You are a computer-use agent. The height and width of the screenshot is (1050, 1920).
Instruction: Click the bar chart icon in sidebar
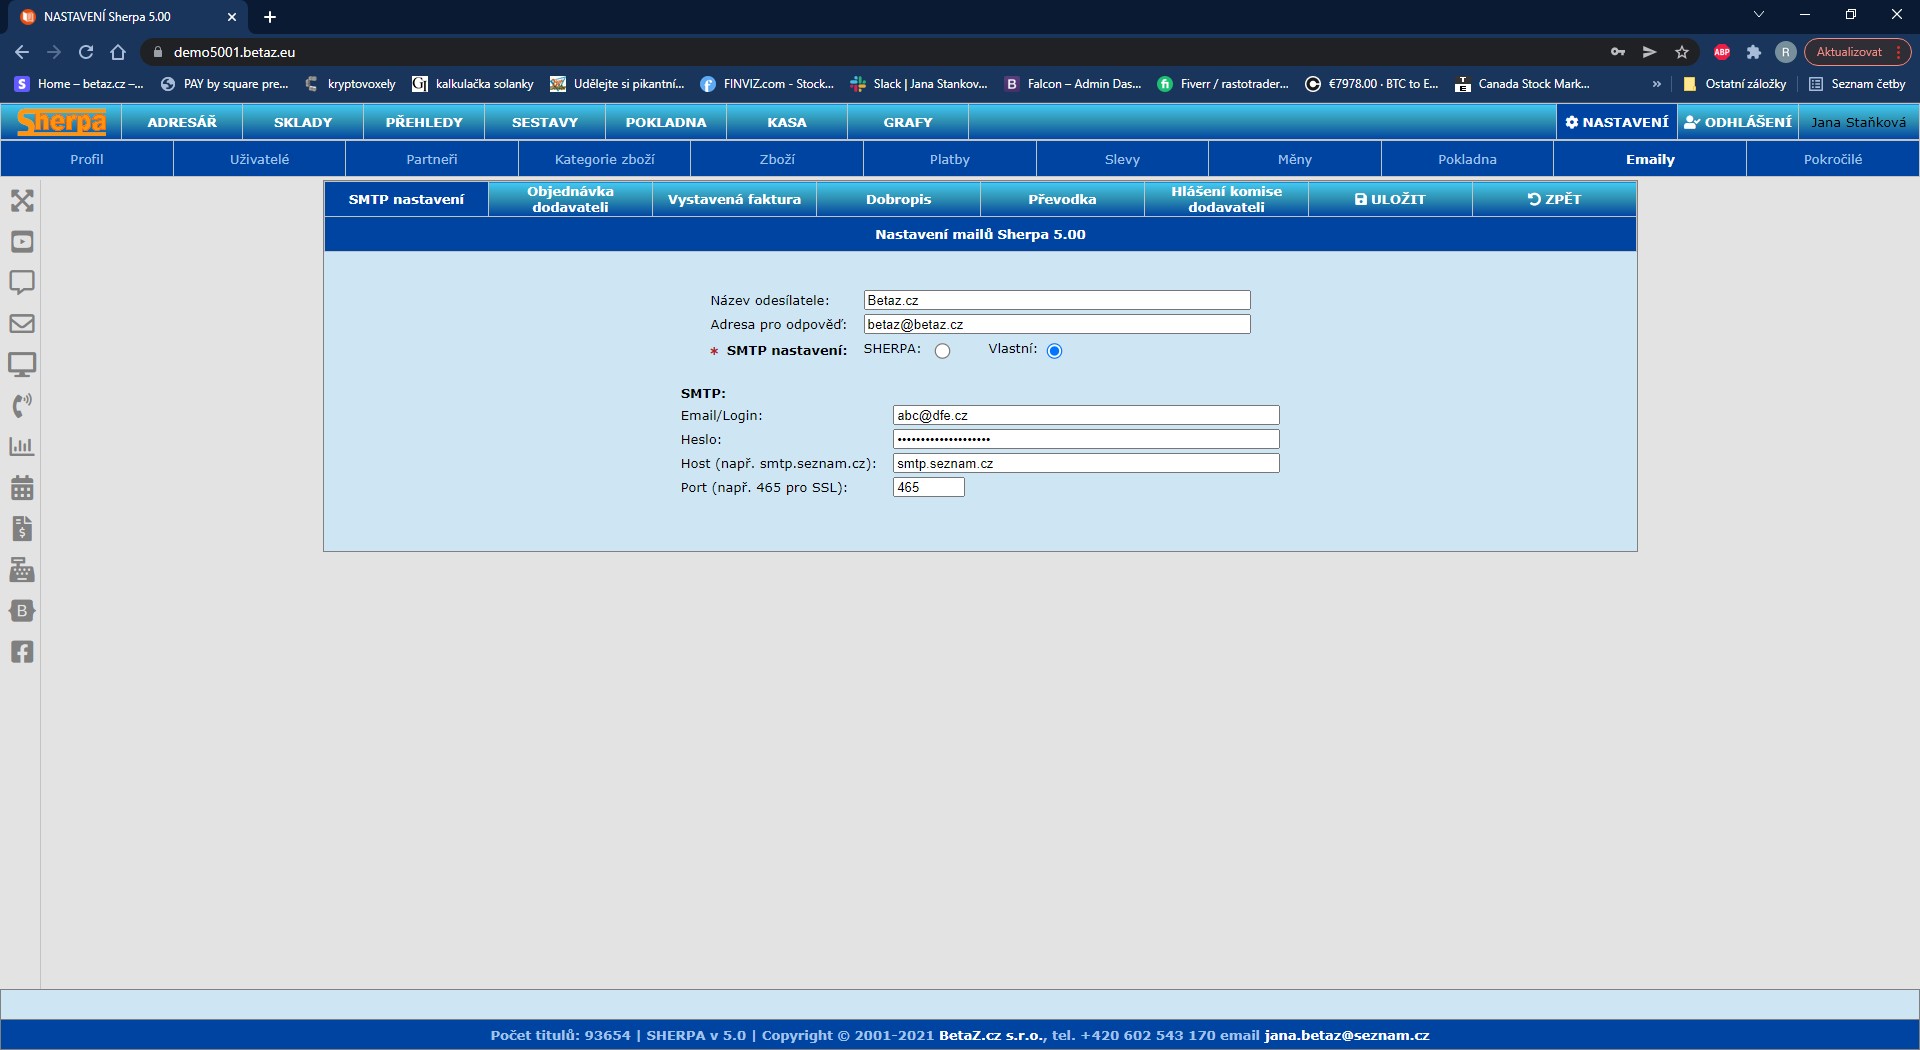pyautogui.click(x=22, y=447)
